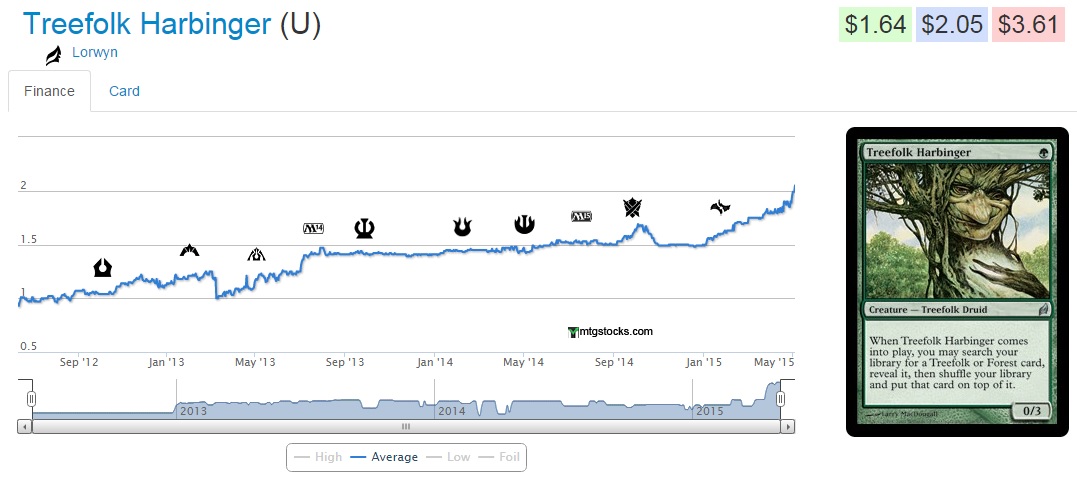Switch to the Card tab
Screen dimensions: 1077x478
point(124,91)
